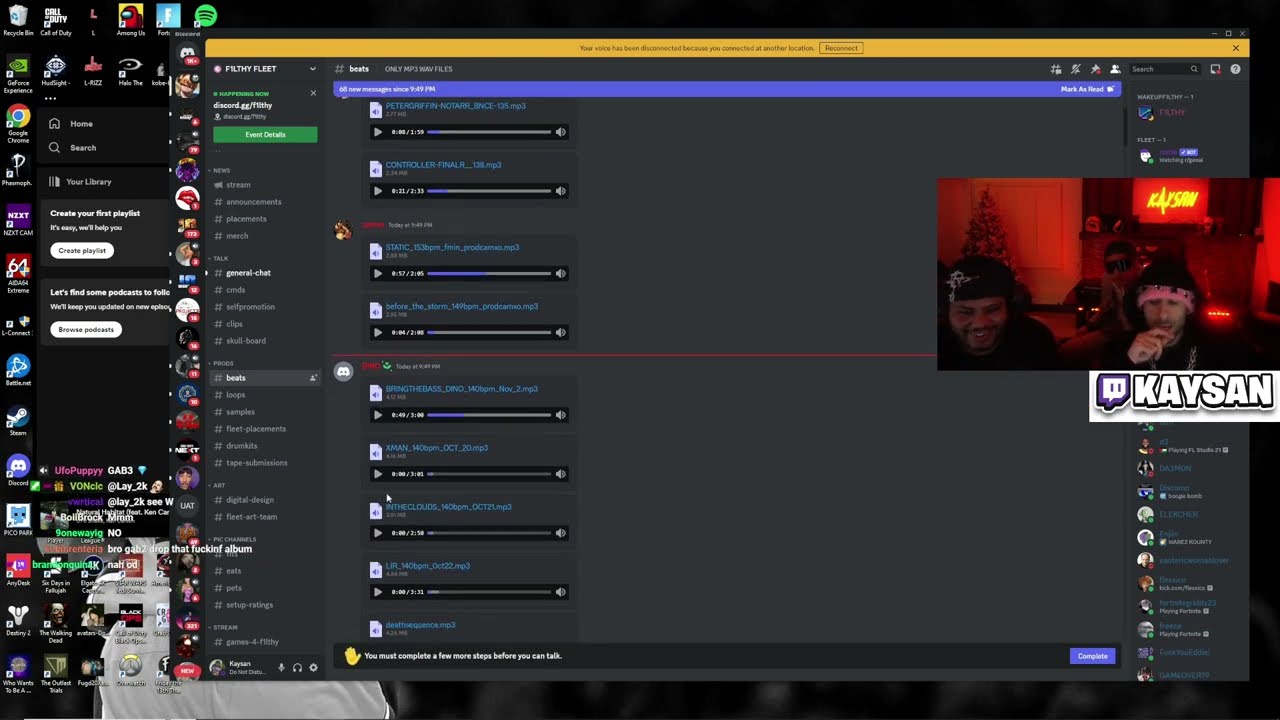Collapse the TALK channel category
The height and width of the screenshot is (720, 1280).
click(x=218, y=258)
